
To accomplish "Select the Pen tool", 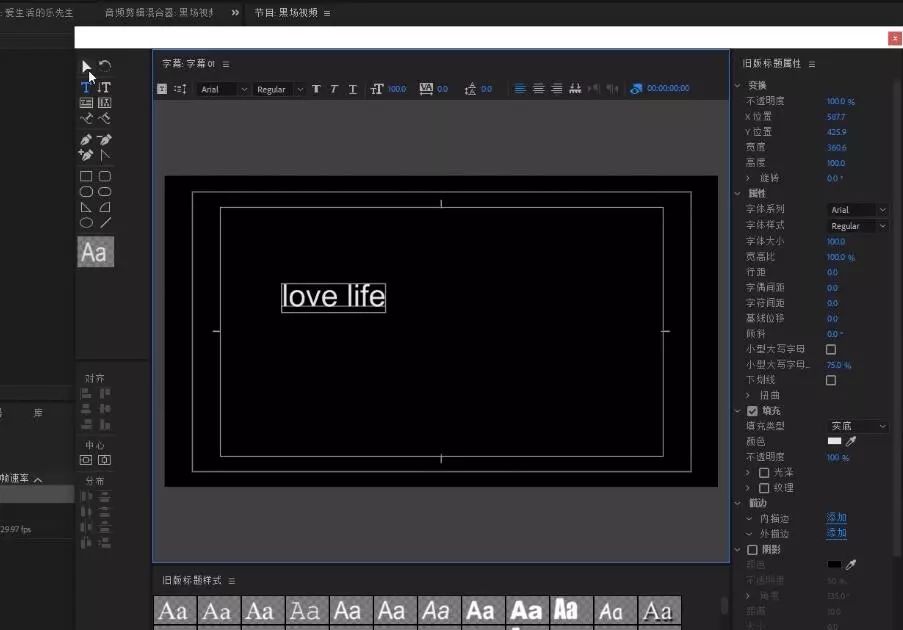I will (86, 139).
